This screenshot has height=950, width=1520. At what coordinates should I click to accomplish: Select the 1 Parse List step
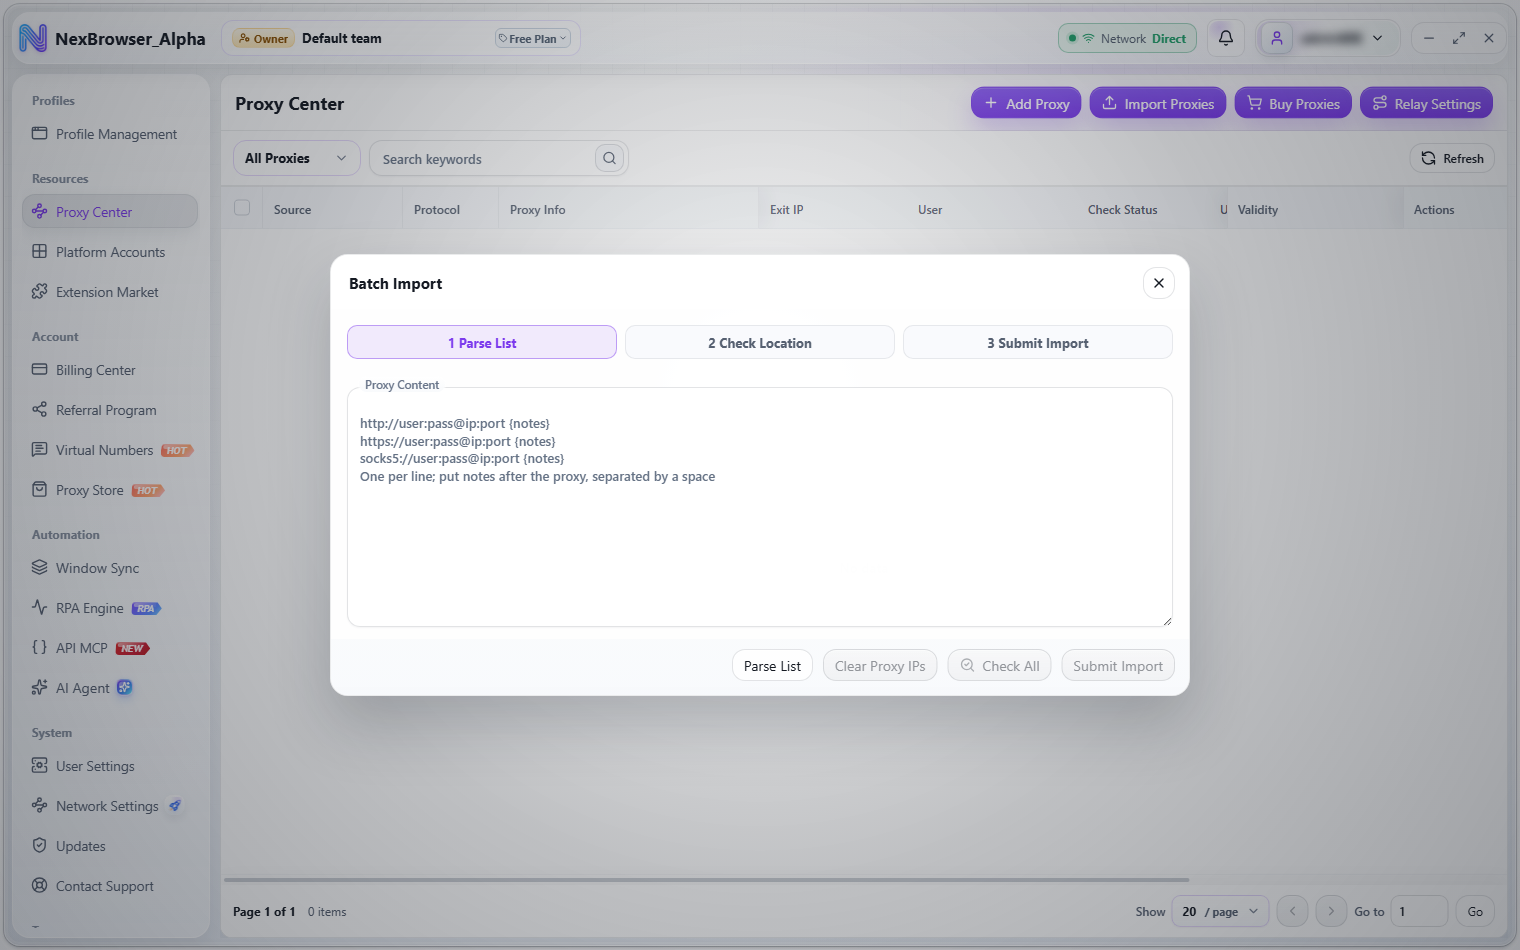click(x=482, y=342)
